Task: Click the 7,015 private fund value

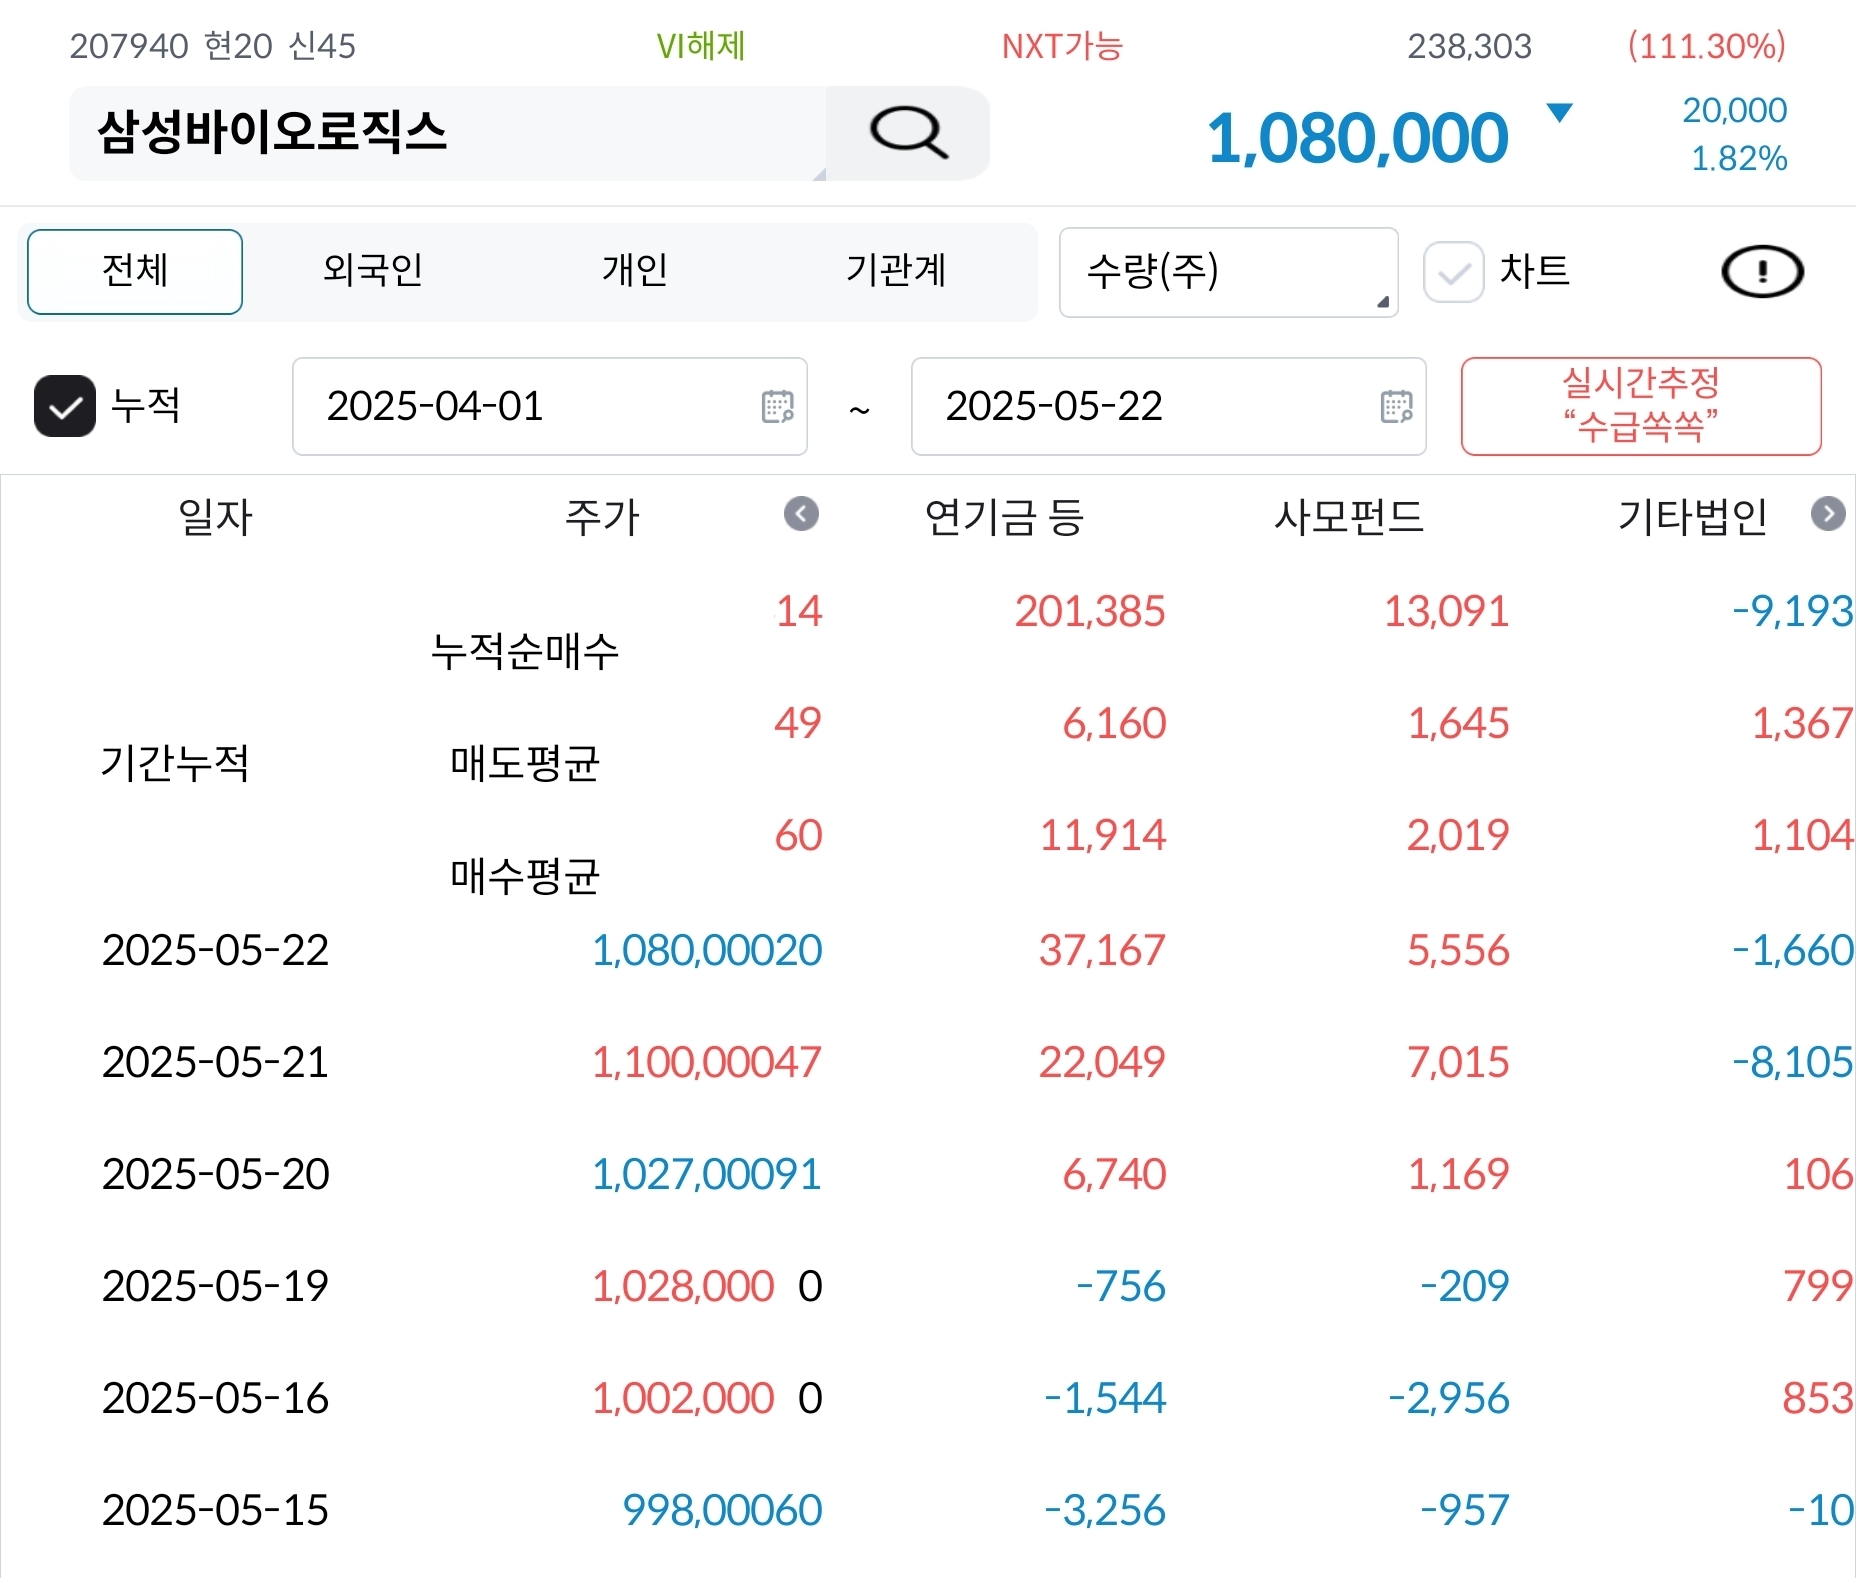Action: [x=1458, y=1062]
